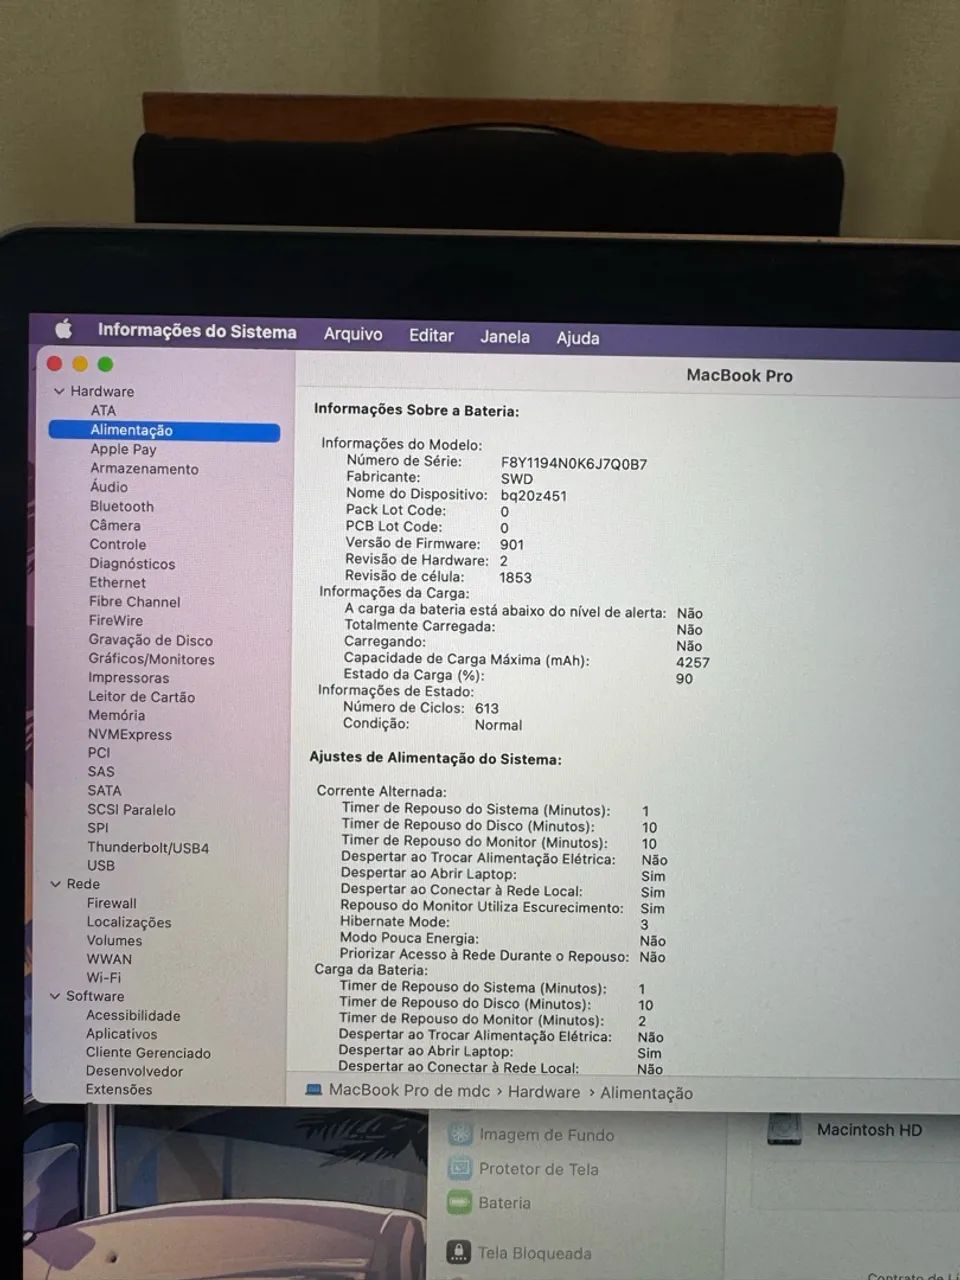Select SPI in sidebar
This screenshot has height=1280, width=960.
(x=98, y=827)
